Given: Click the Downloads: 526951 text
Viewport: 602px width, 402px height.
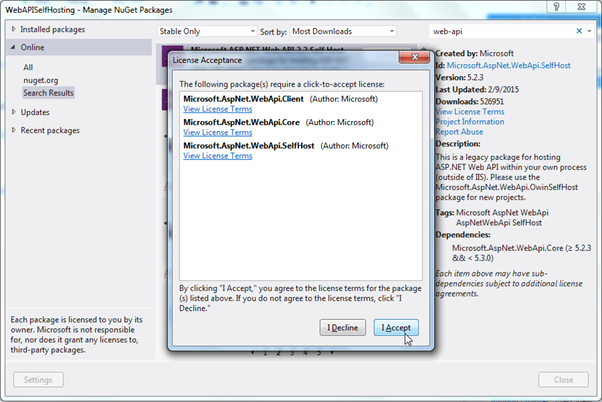Looking at the screenshot, I should pyautogui.click(x=470, y=102).
